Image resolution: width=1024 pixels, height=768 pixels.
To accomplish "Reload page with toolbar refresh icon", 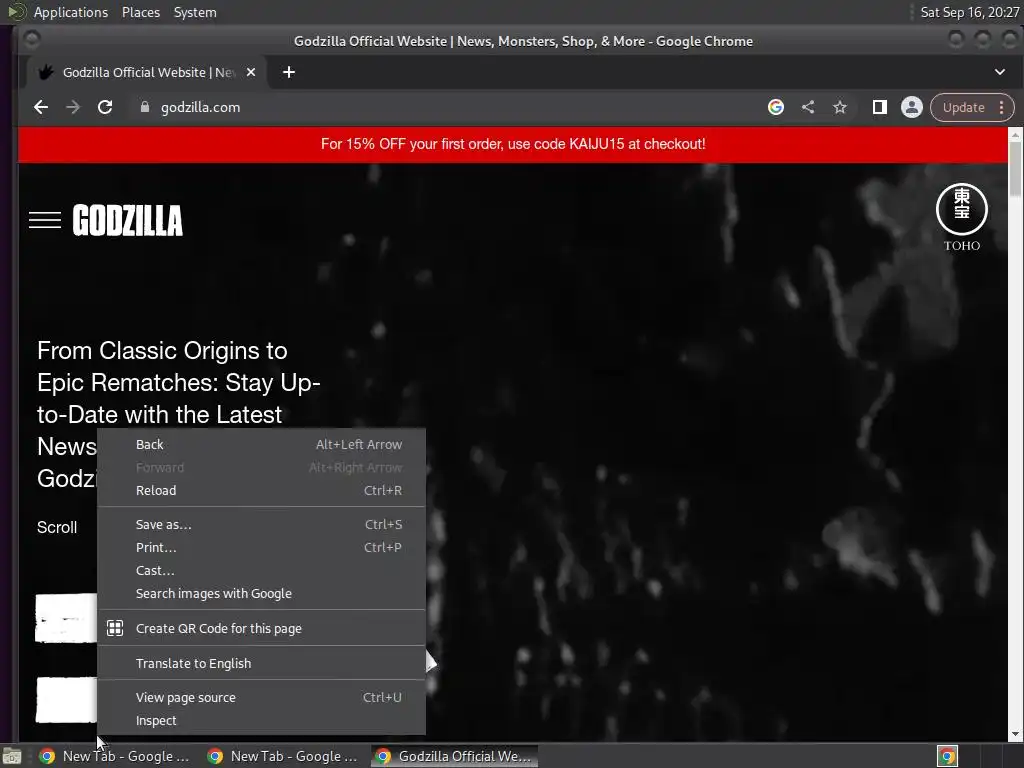I will (105, 107).
